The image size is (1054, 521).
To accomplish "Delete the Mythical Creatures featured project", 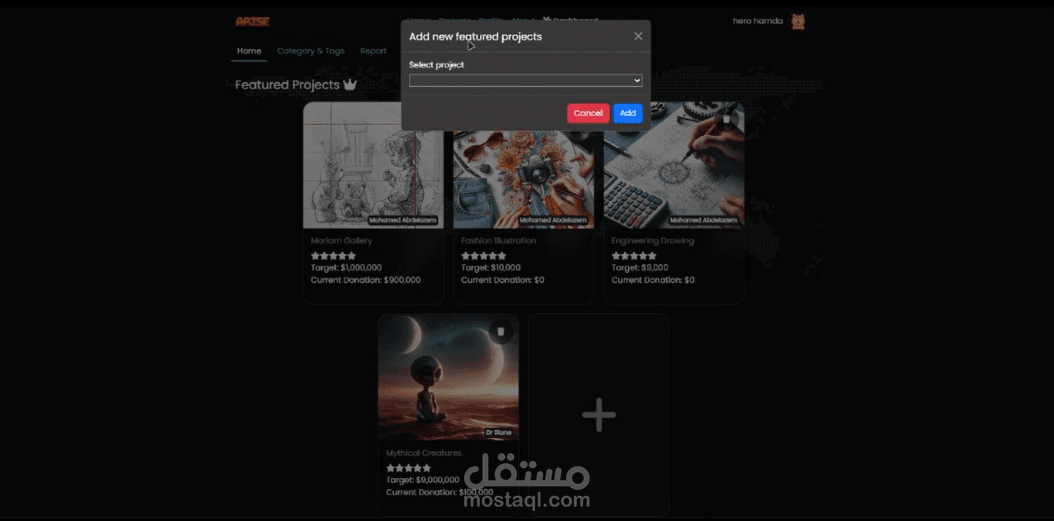I will [501, 331].
